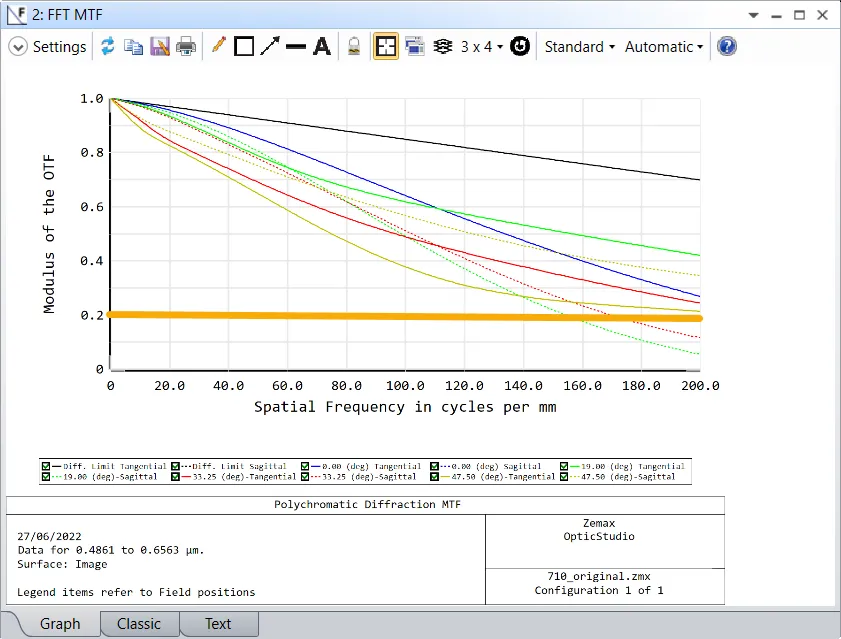The width and height of the screenshot is (841, 639).
Task: Open the blue help icon
Action: [727, 47]
